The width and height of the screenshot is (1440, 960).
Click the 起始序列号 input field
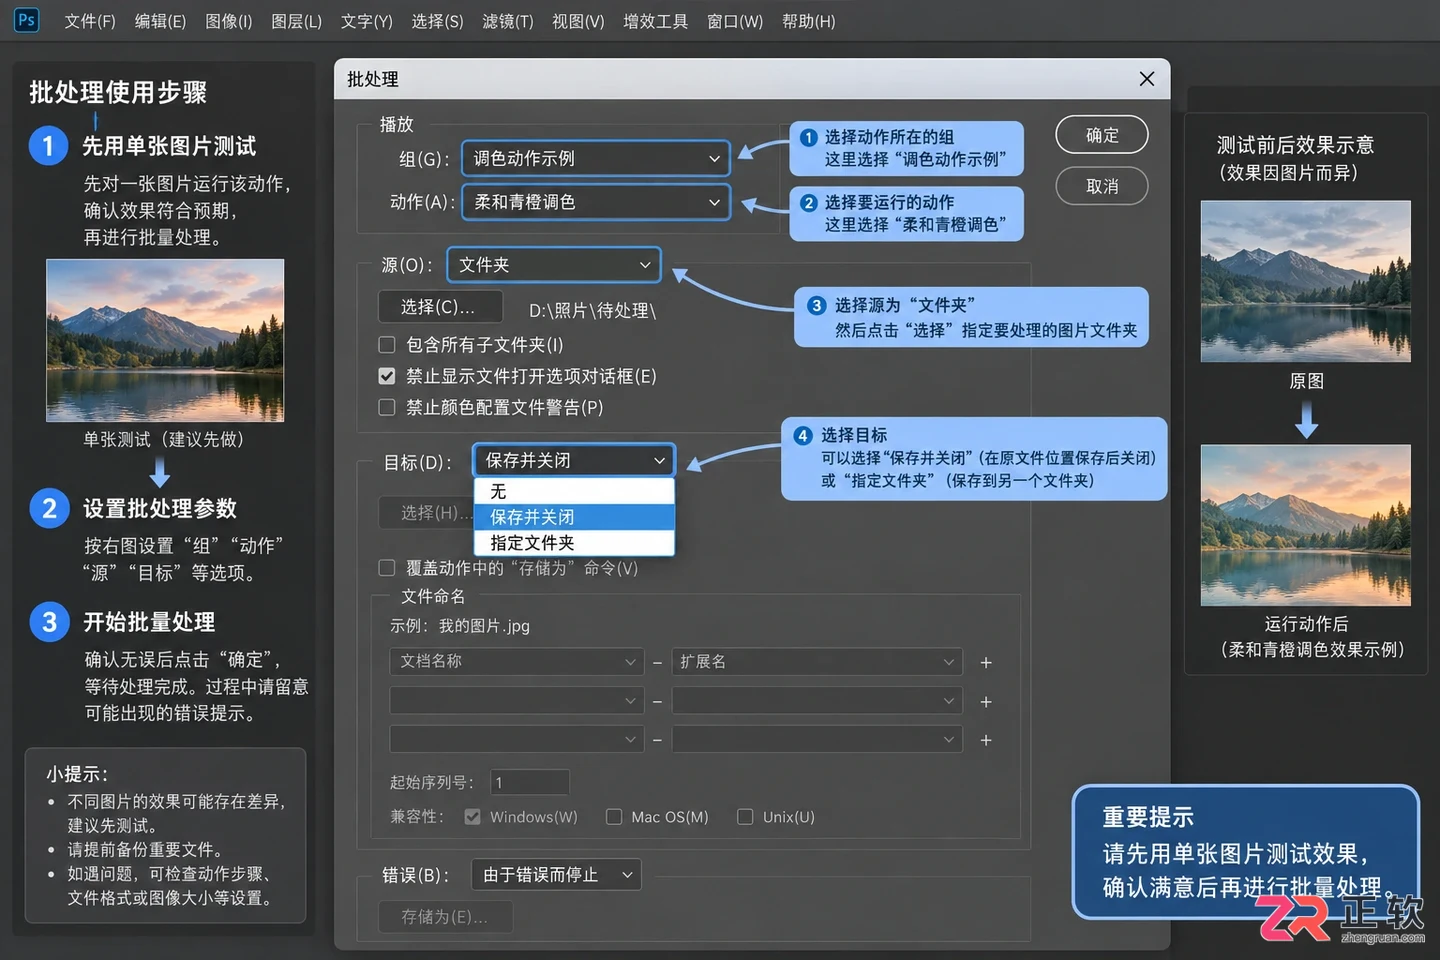tap(529, 782)
